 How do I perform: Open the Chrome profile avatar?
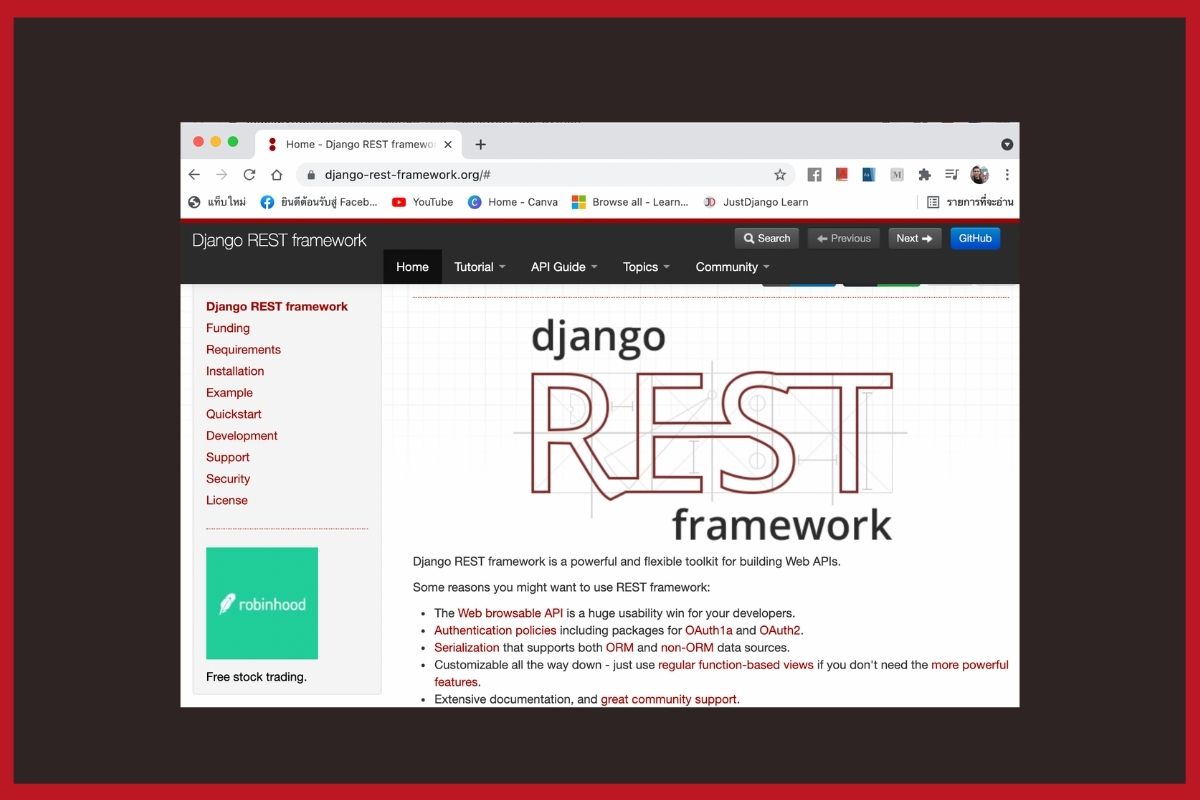coord(979,174)
